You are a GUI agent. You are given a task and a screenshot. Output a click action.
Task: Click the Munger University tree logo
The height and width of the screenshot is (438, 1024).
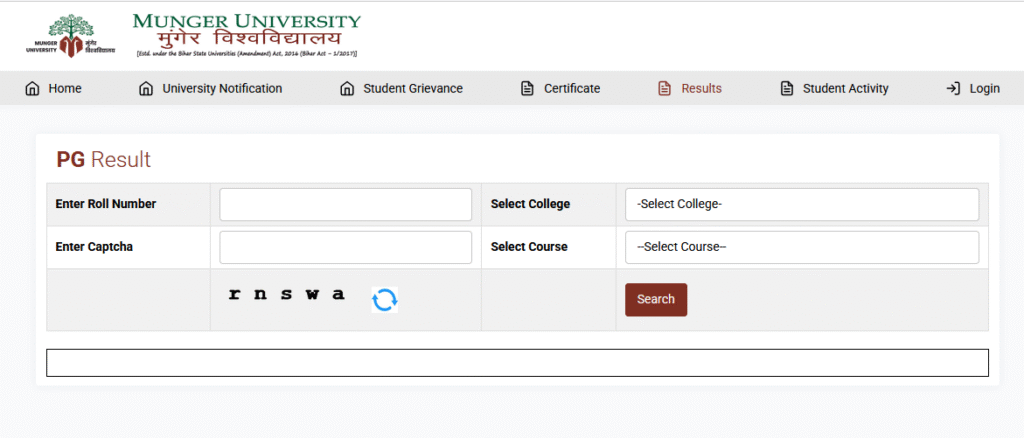[x=71, y=36]
